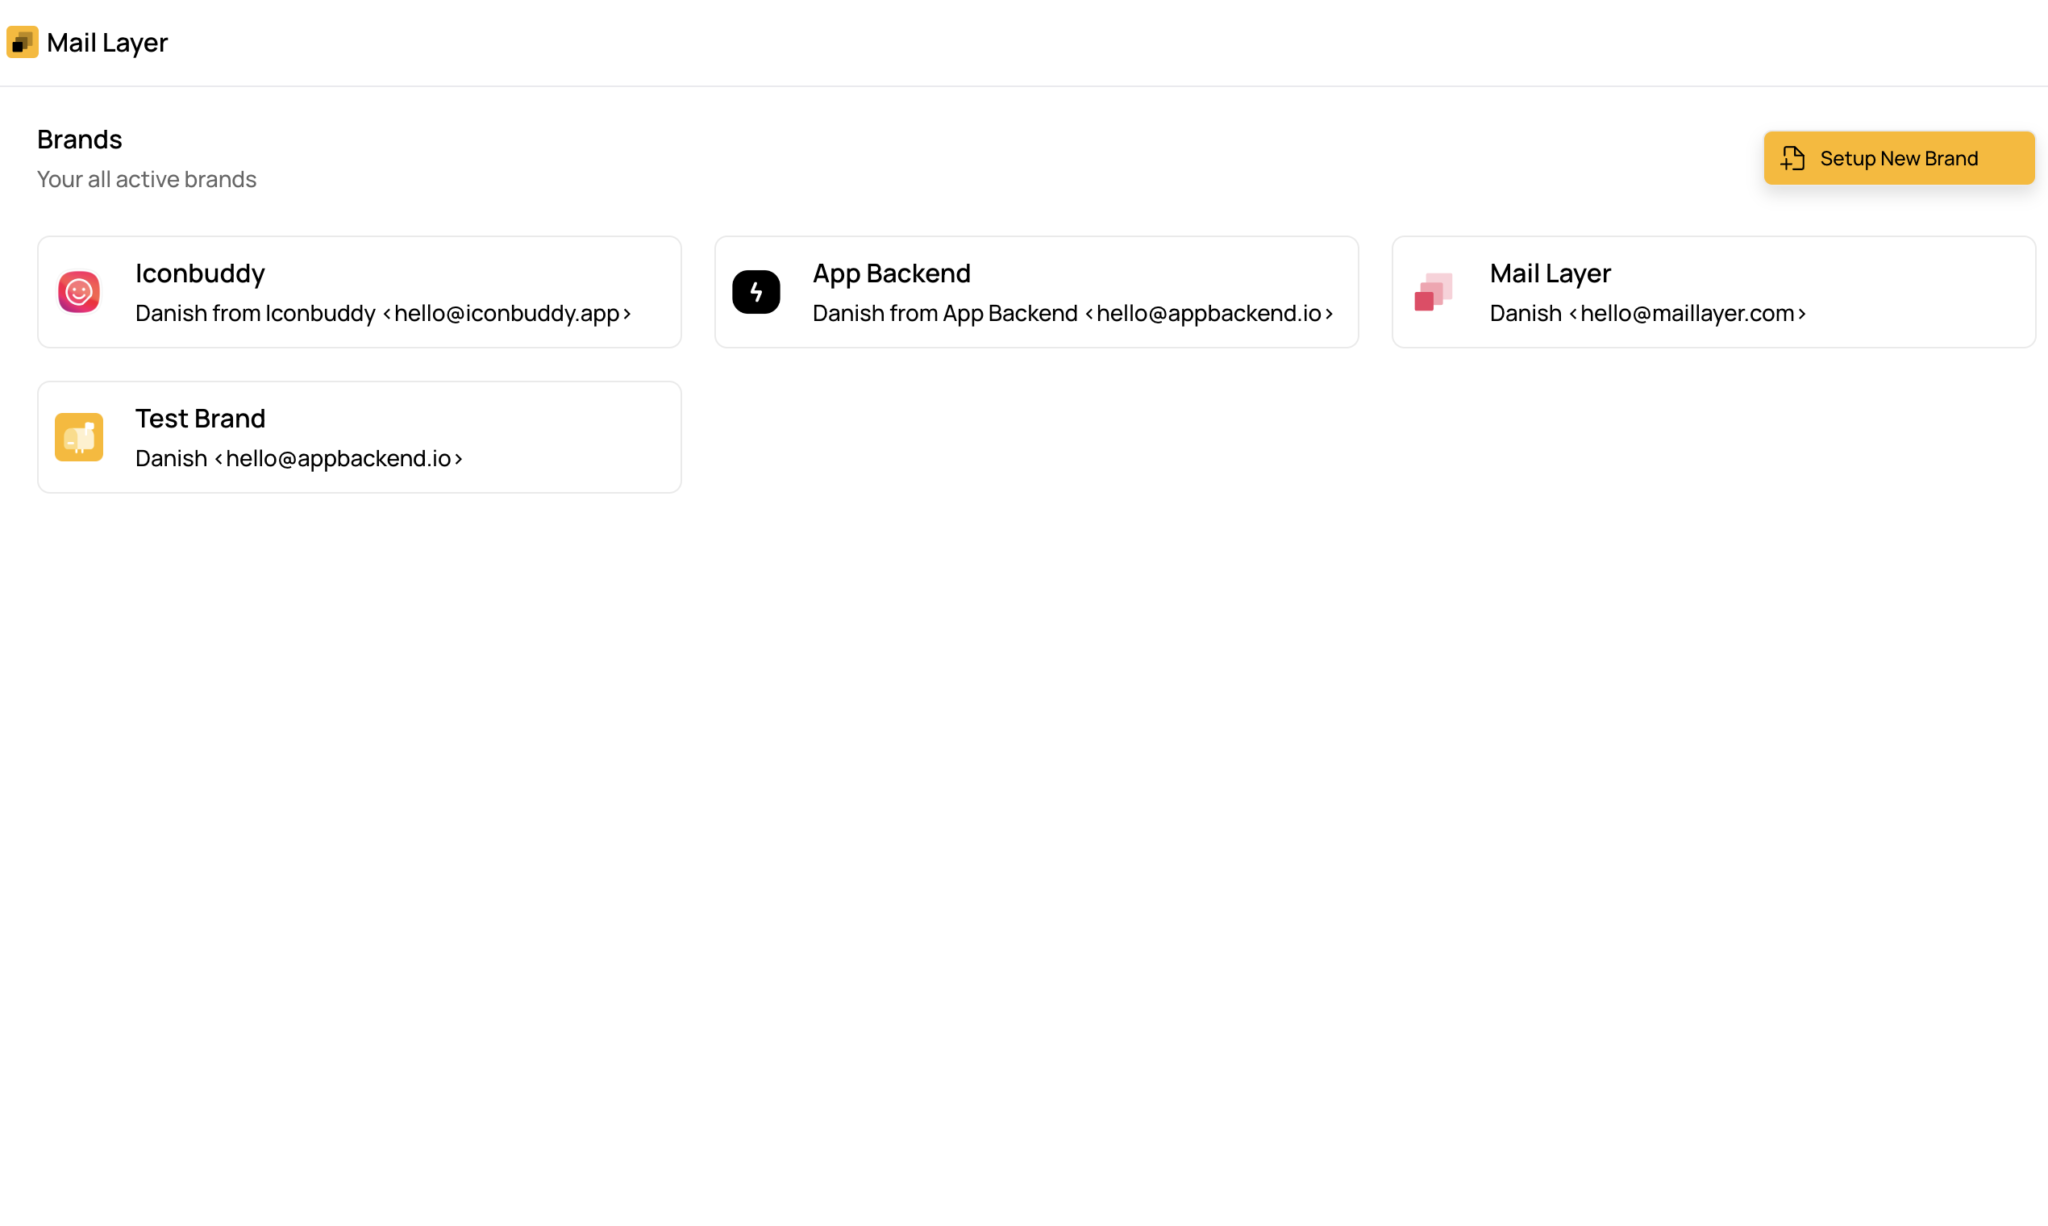Click the App Backend black lightning icon
The height and width of the screenshot is (1226, 2048).
click(756, 292)
